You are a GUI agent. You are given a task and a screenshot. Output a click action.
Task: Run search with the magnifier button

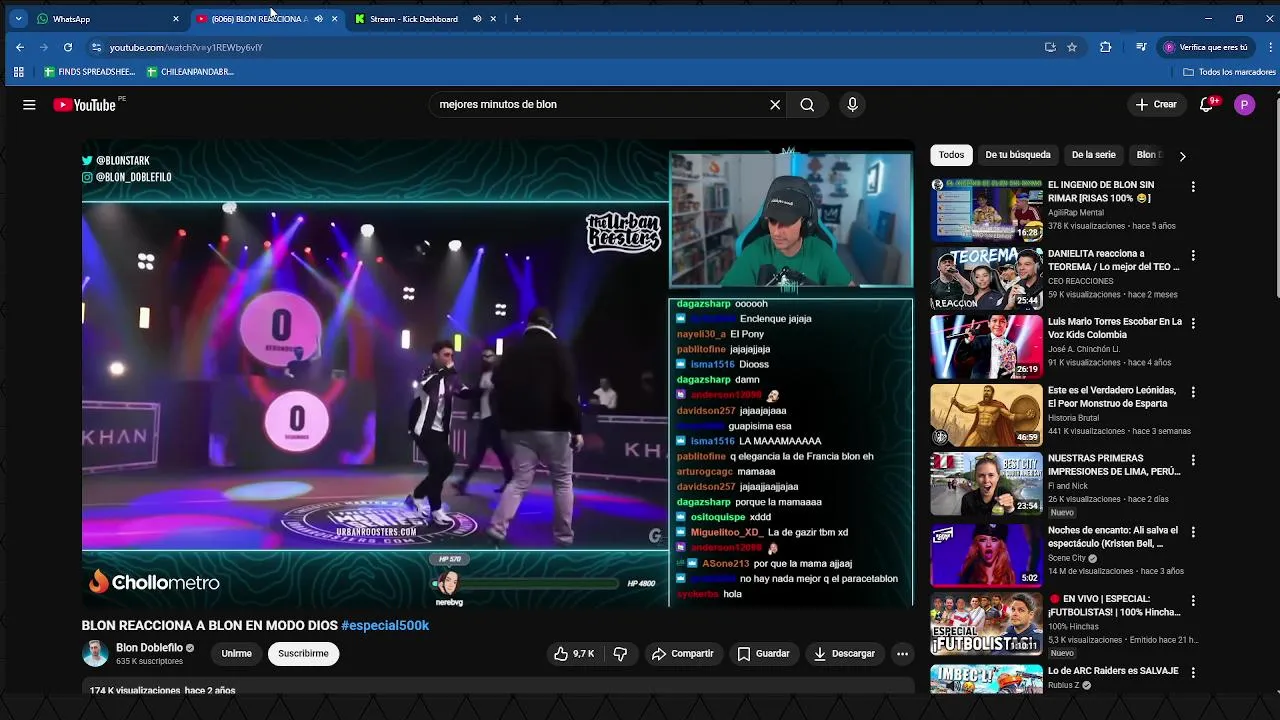[x=807, y=104]
